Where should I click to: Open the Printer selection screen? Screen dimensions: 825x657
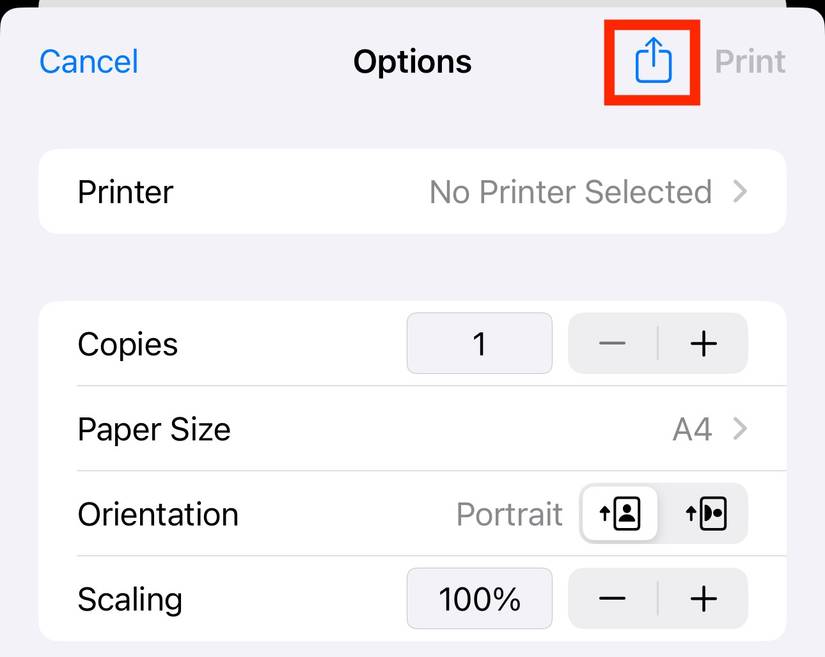pyautogui.click(x=412, y=192)
